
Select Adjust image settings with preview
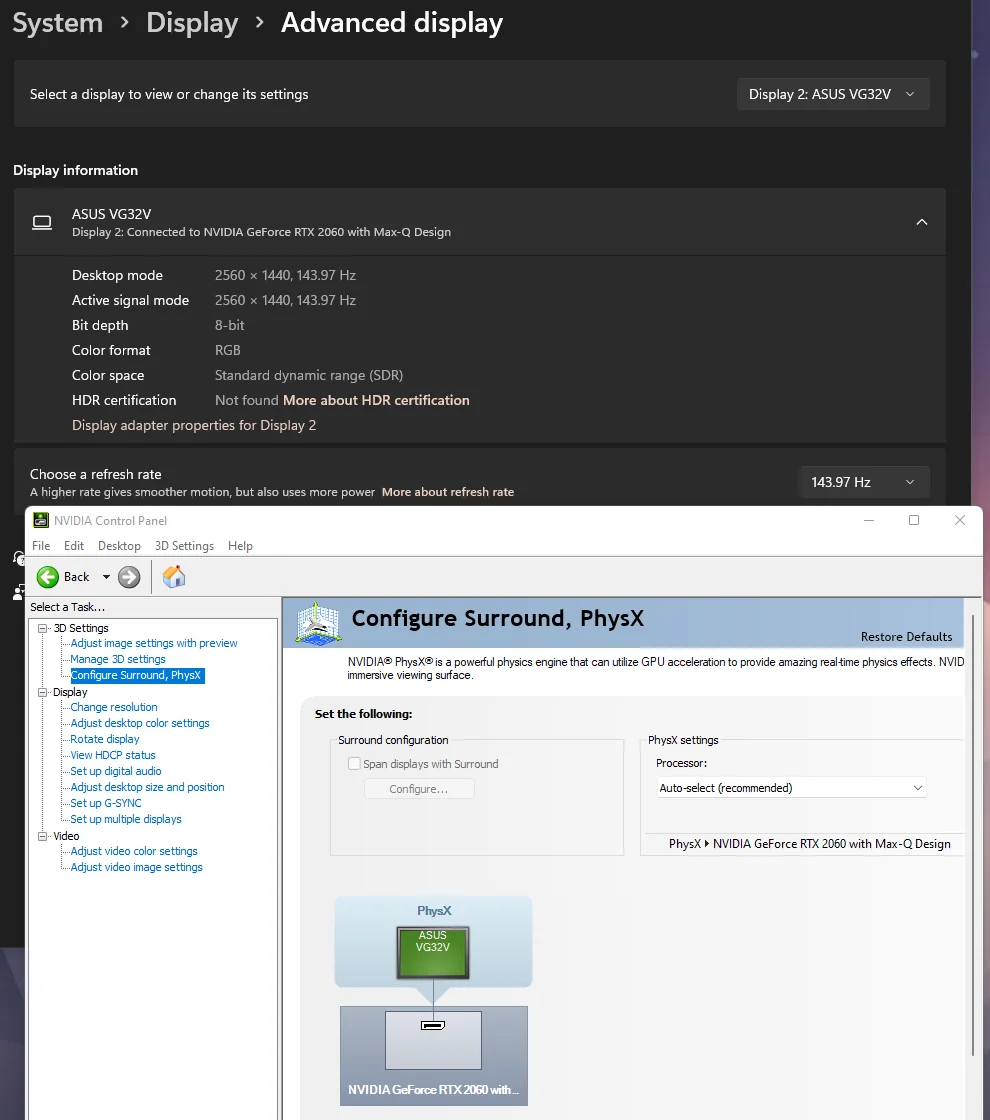pyautogui.click(x=154, y=644)
